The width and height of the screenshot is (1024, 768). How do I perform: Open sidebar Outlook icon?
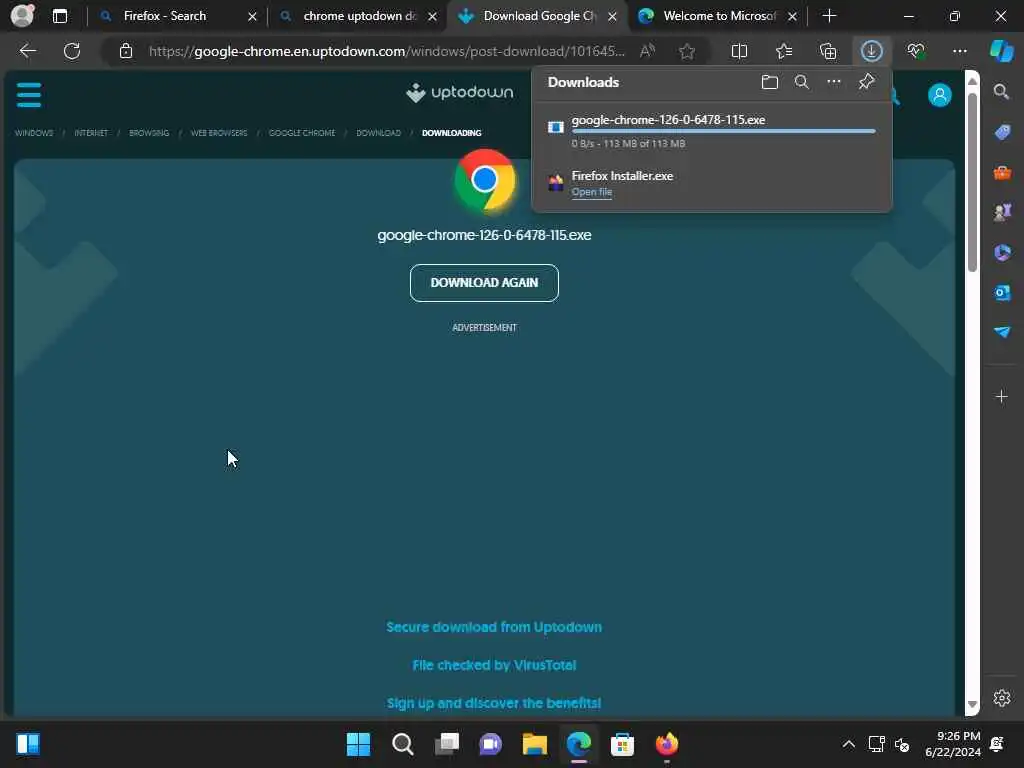(1002, 292)
